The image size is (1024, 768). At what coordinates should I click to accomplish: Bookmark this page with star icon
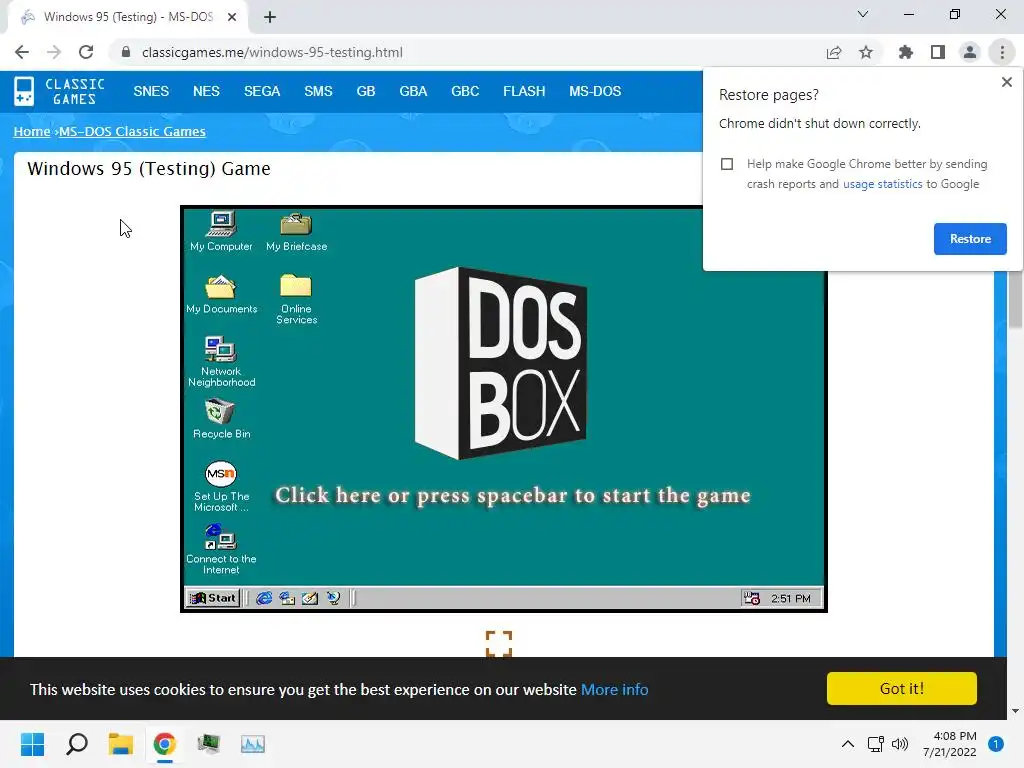[x=866, y=52]
